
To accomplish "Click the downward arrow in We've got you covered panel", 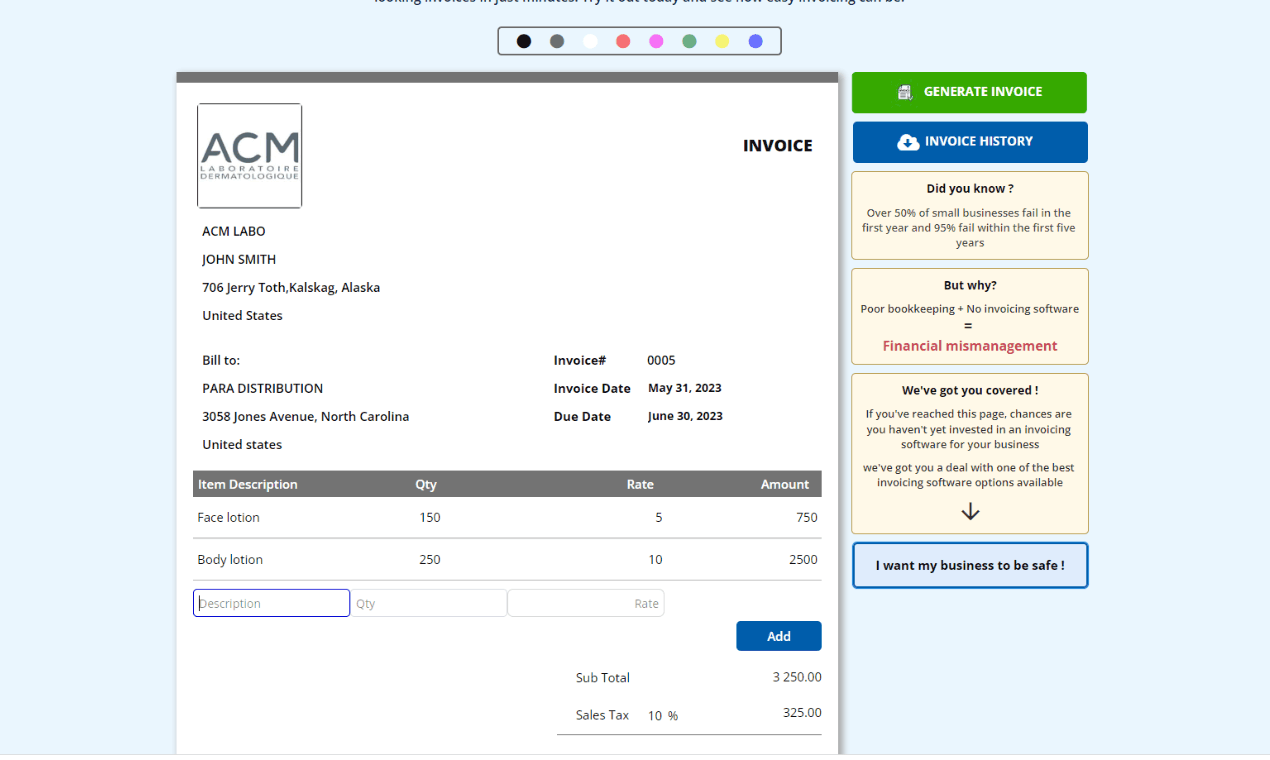I will click(x=969, y=511).
